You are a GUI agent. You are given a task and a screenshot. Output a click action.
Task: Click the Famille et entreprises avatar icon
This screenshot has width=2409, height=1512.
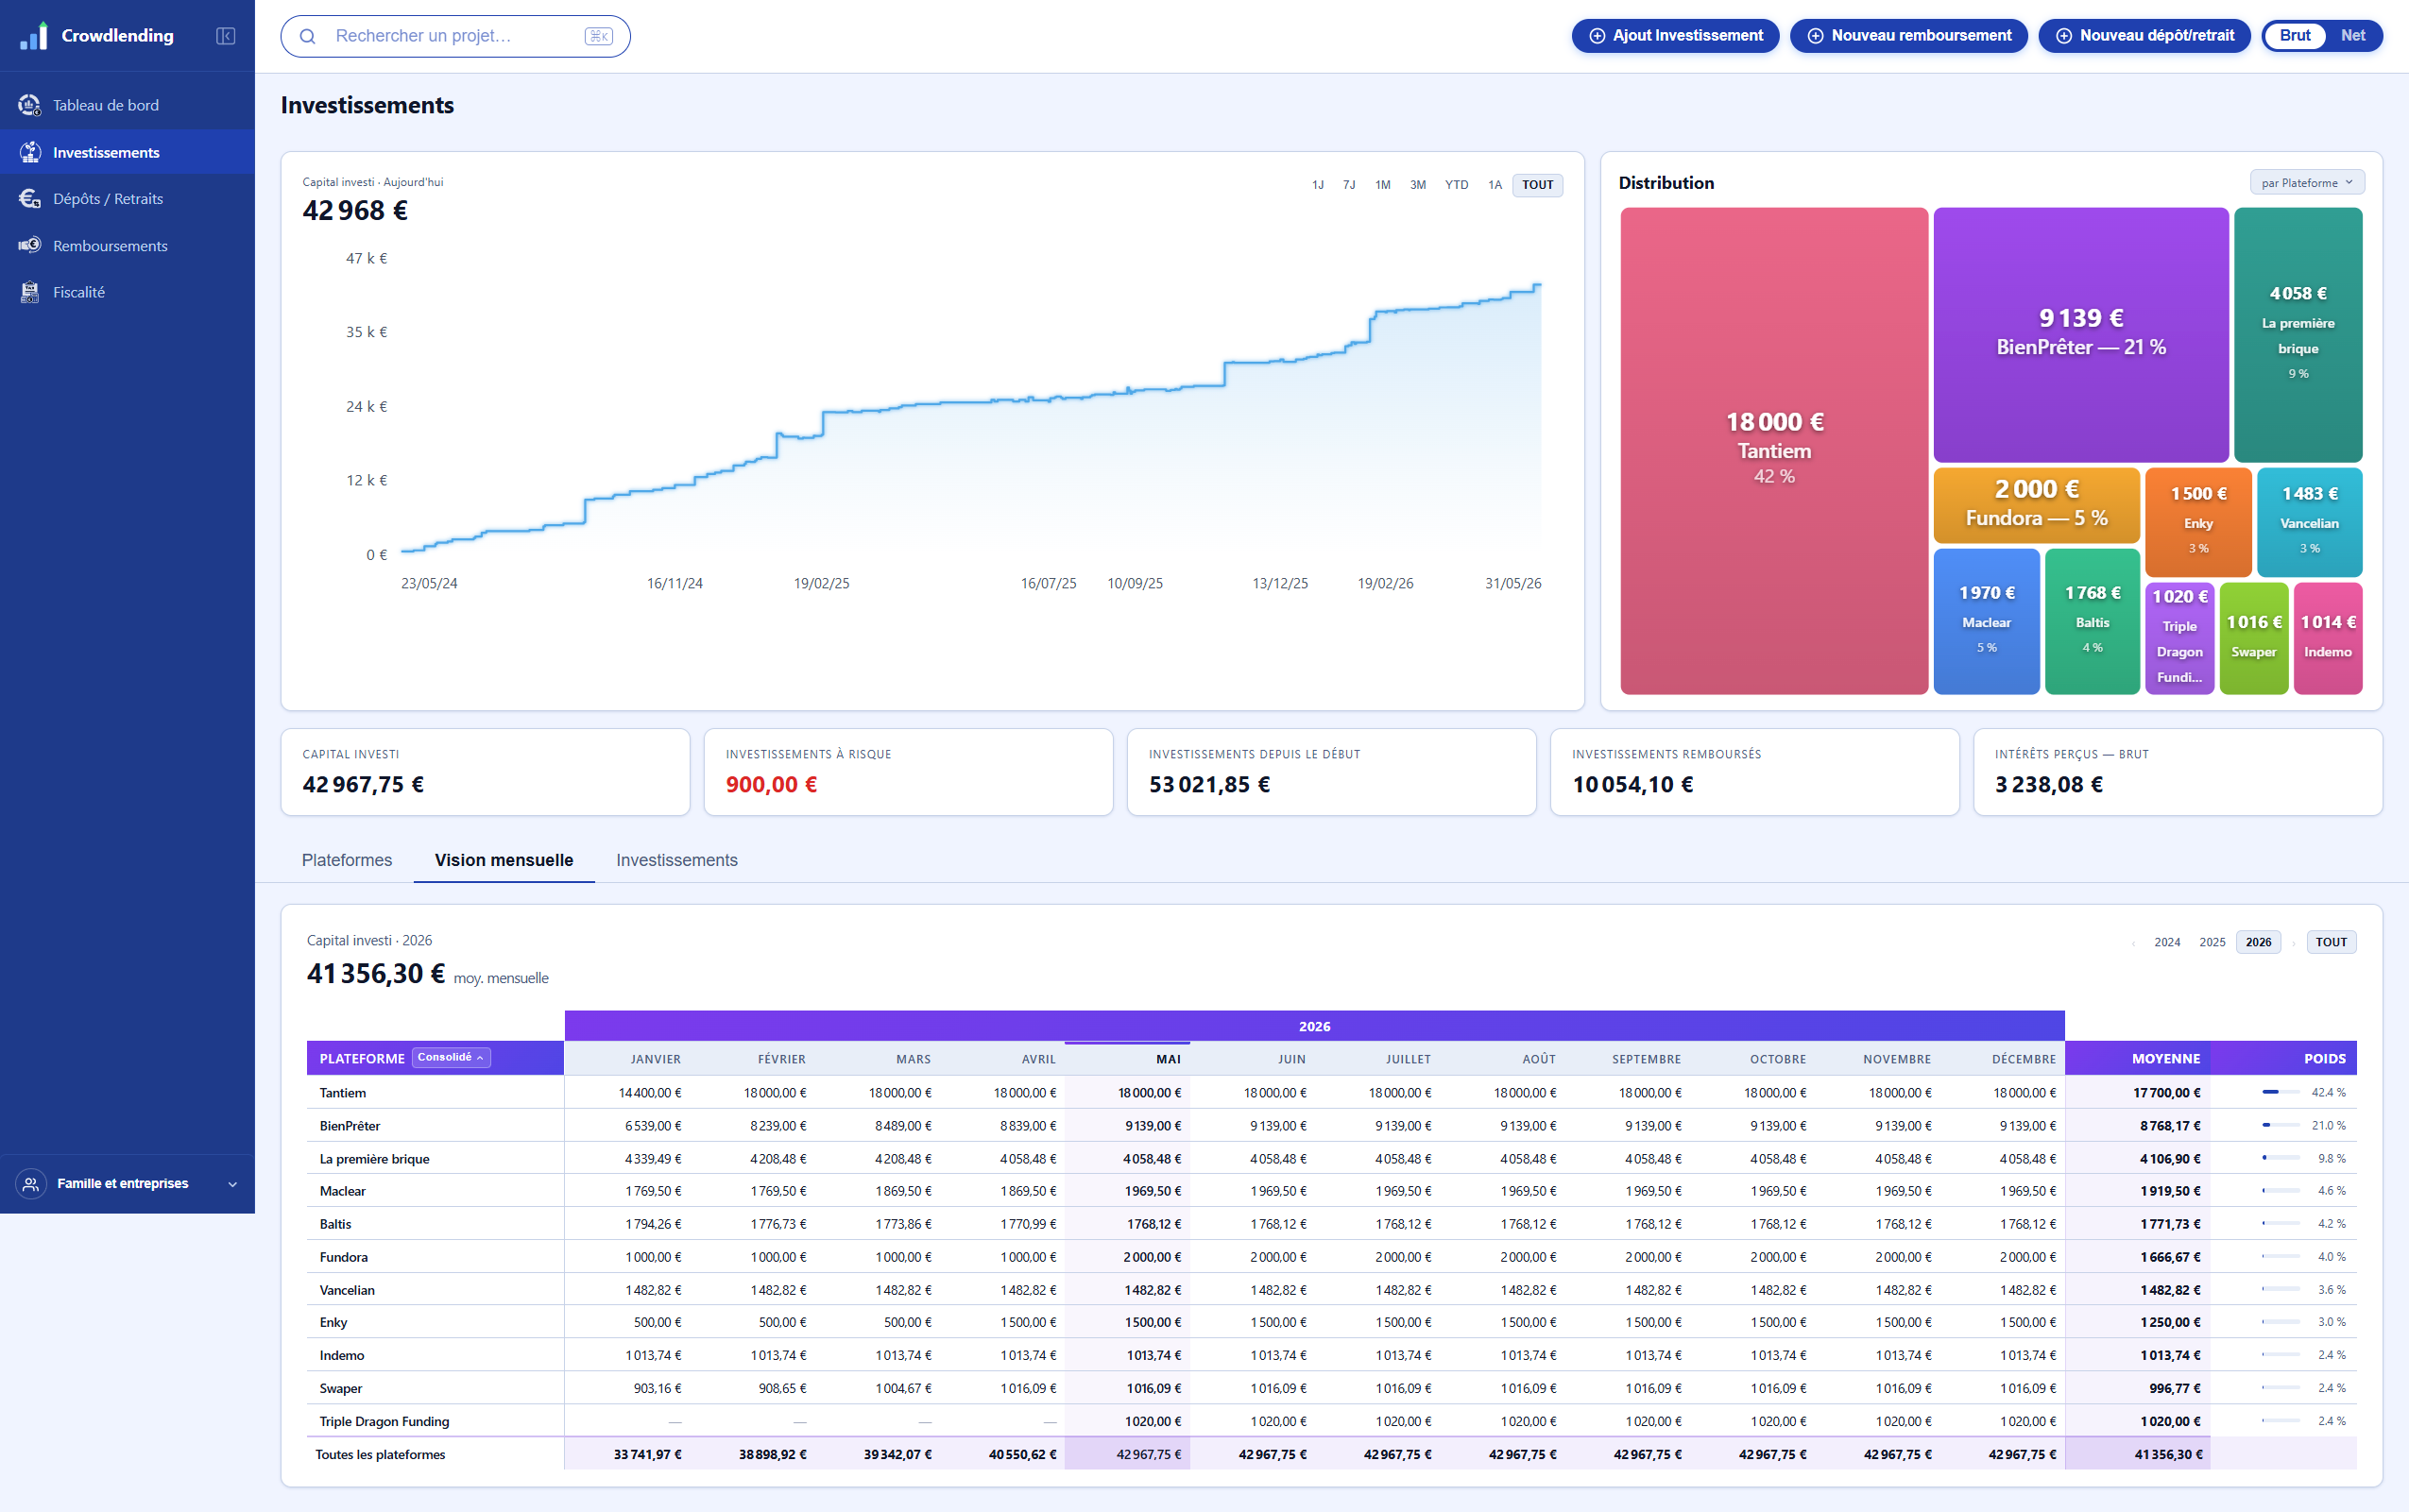point(31,1184)
